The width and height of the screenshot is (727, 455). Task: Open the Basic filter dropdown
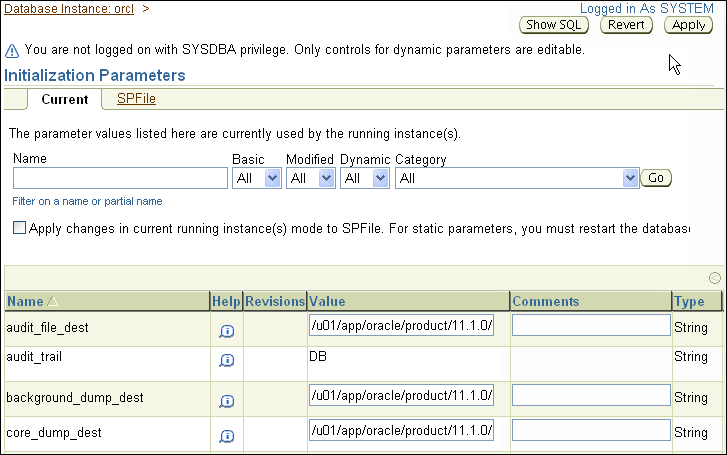point(257,178)
